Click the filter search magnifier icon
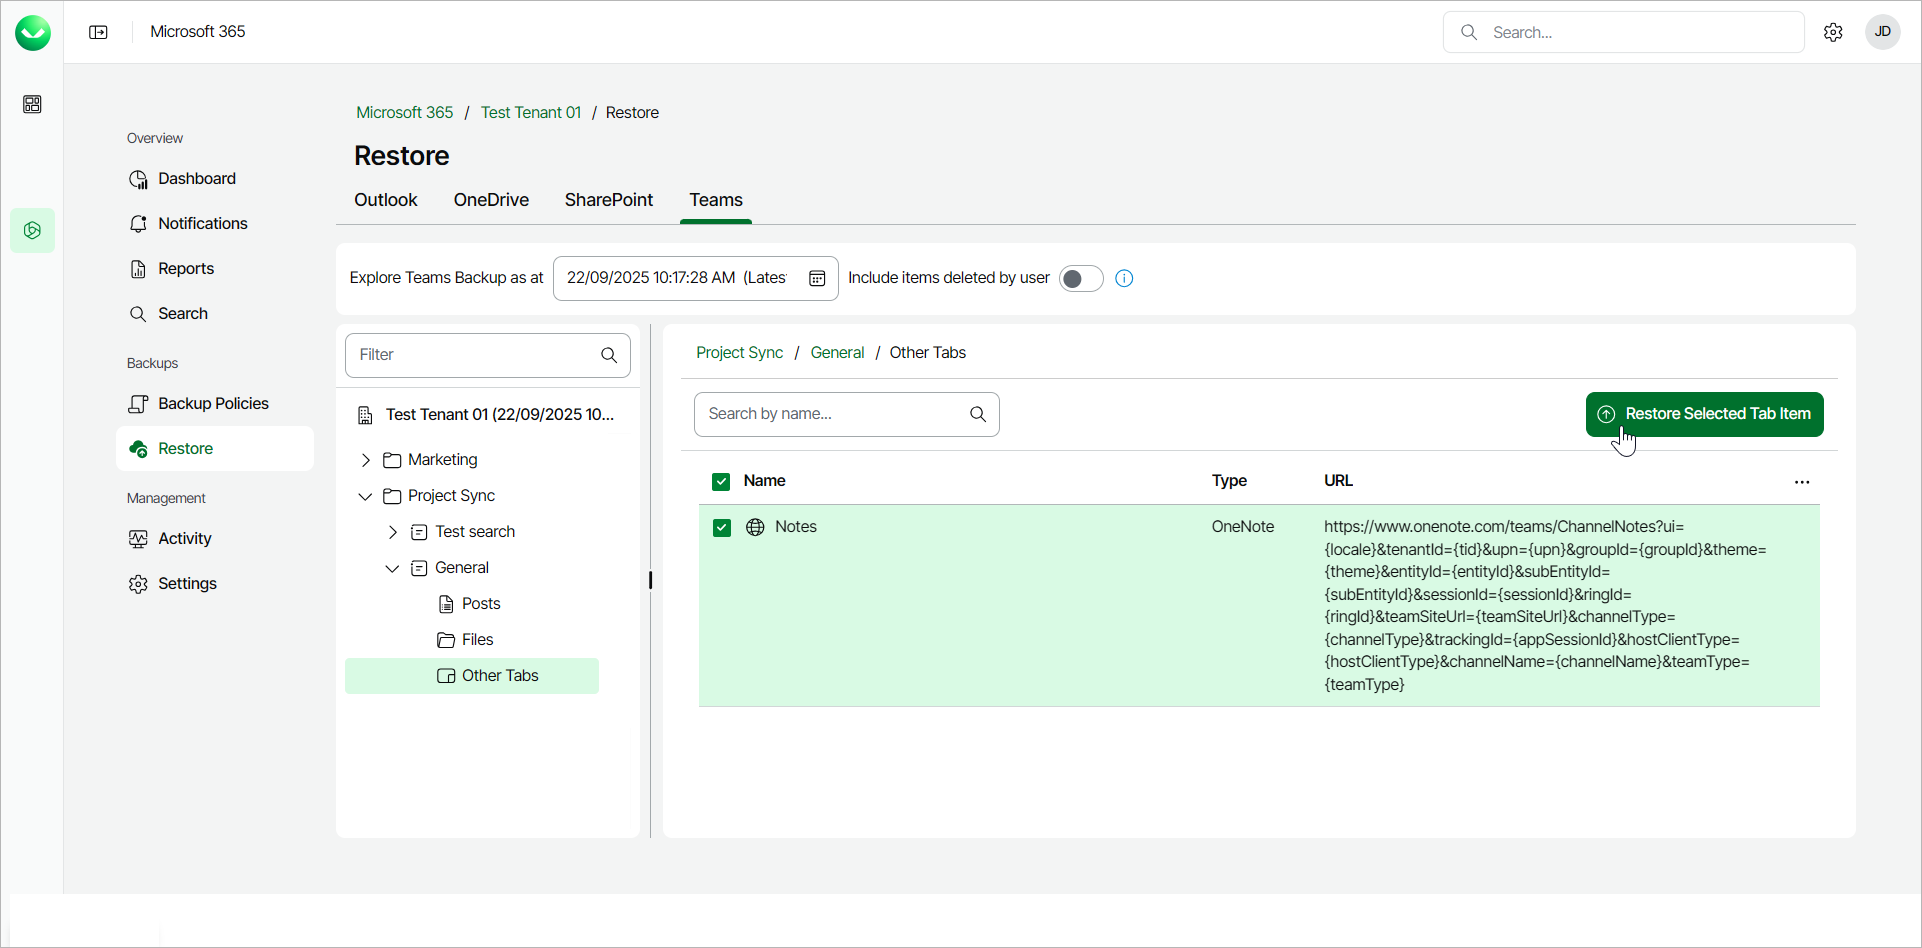 (609, 355)
